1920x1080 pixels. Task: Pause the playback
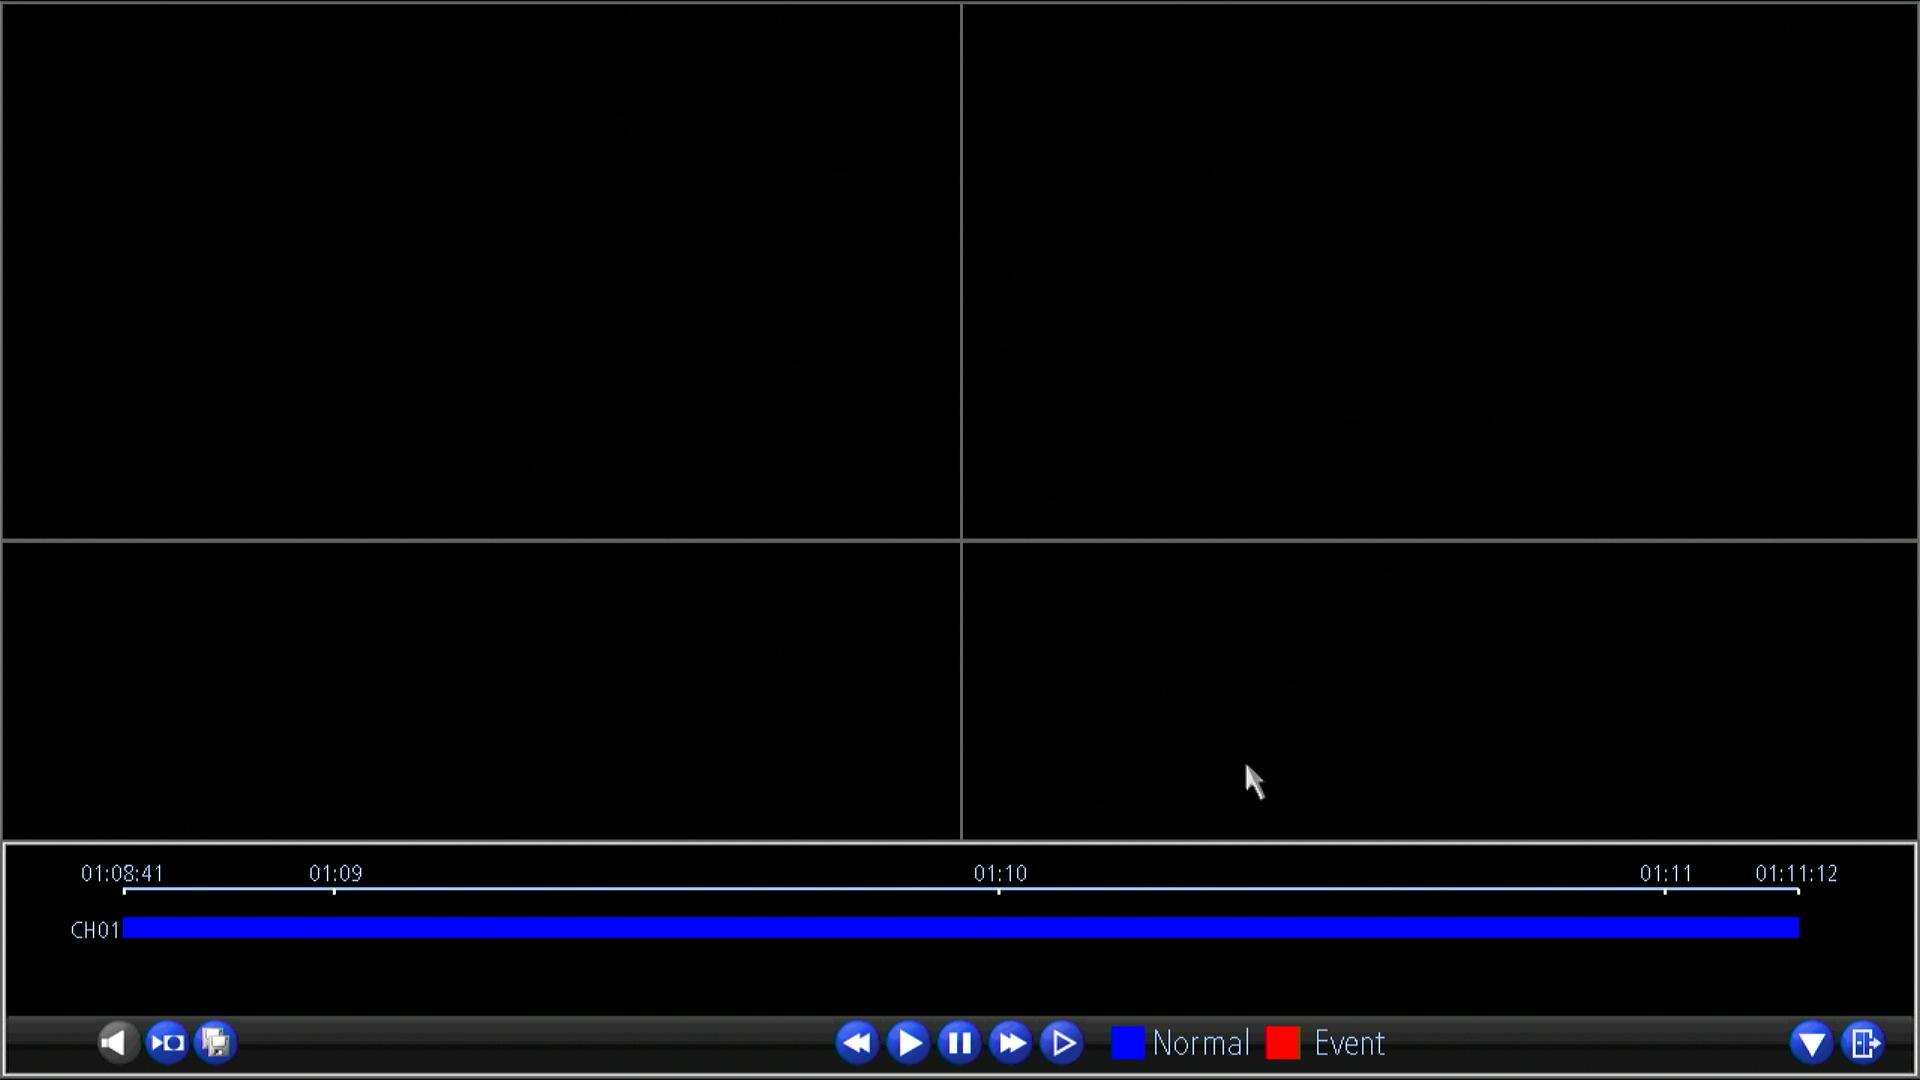[959, 1043]
